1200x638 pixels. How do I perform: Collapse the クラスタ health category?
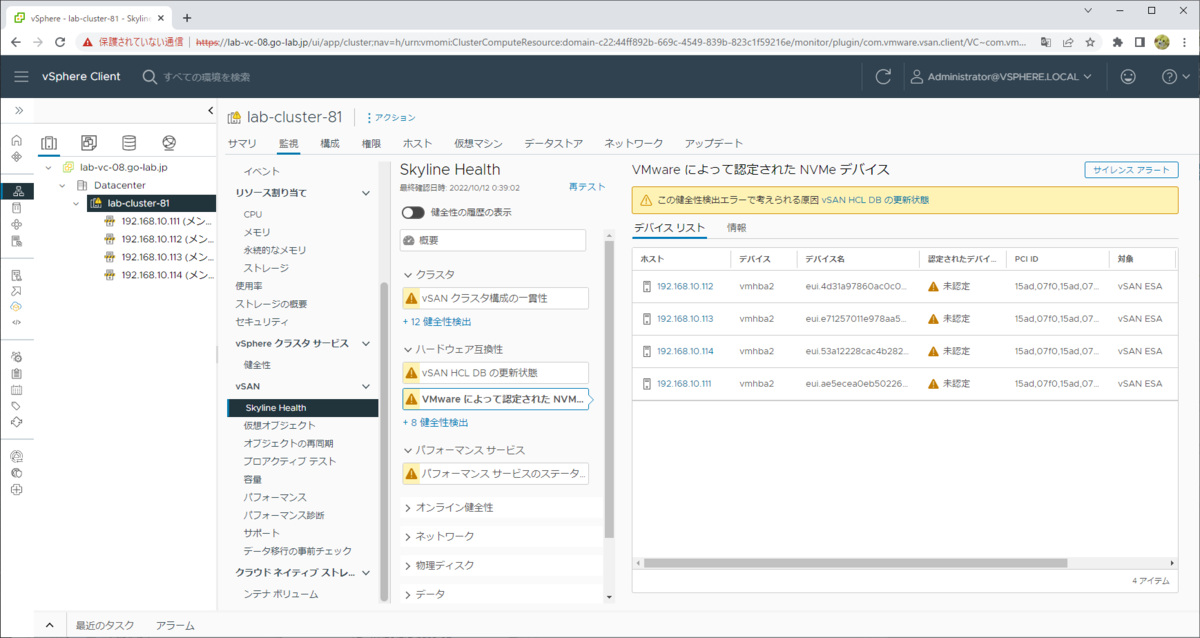coord(408,274)
